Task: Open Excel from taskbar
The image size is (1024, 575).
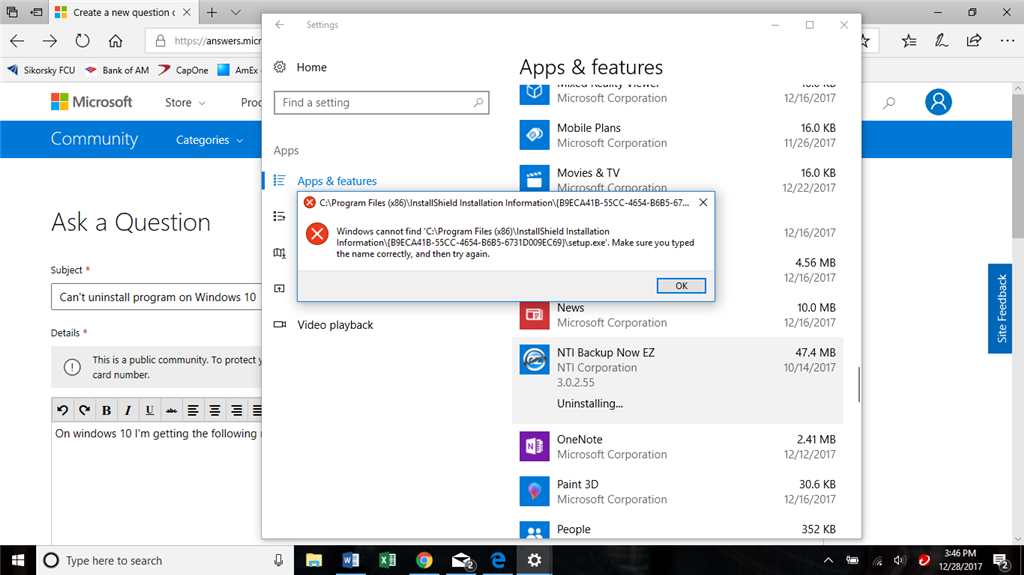Action: coord(387,560)
